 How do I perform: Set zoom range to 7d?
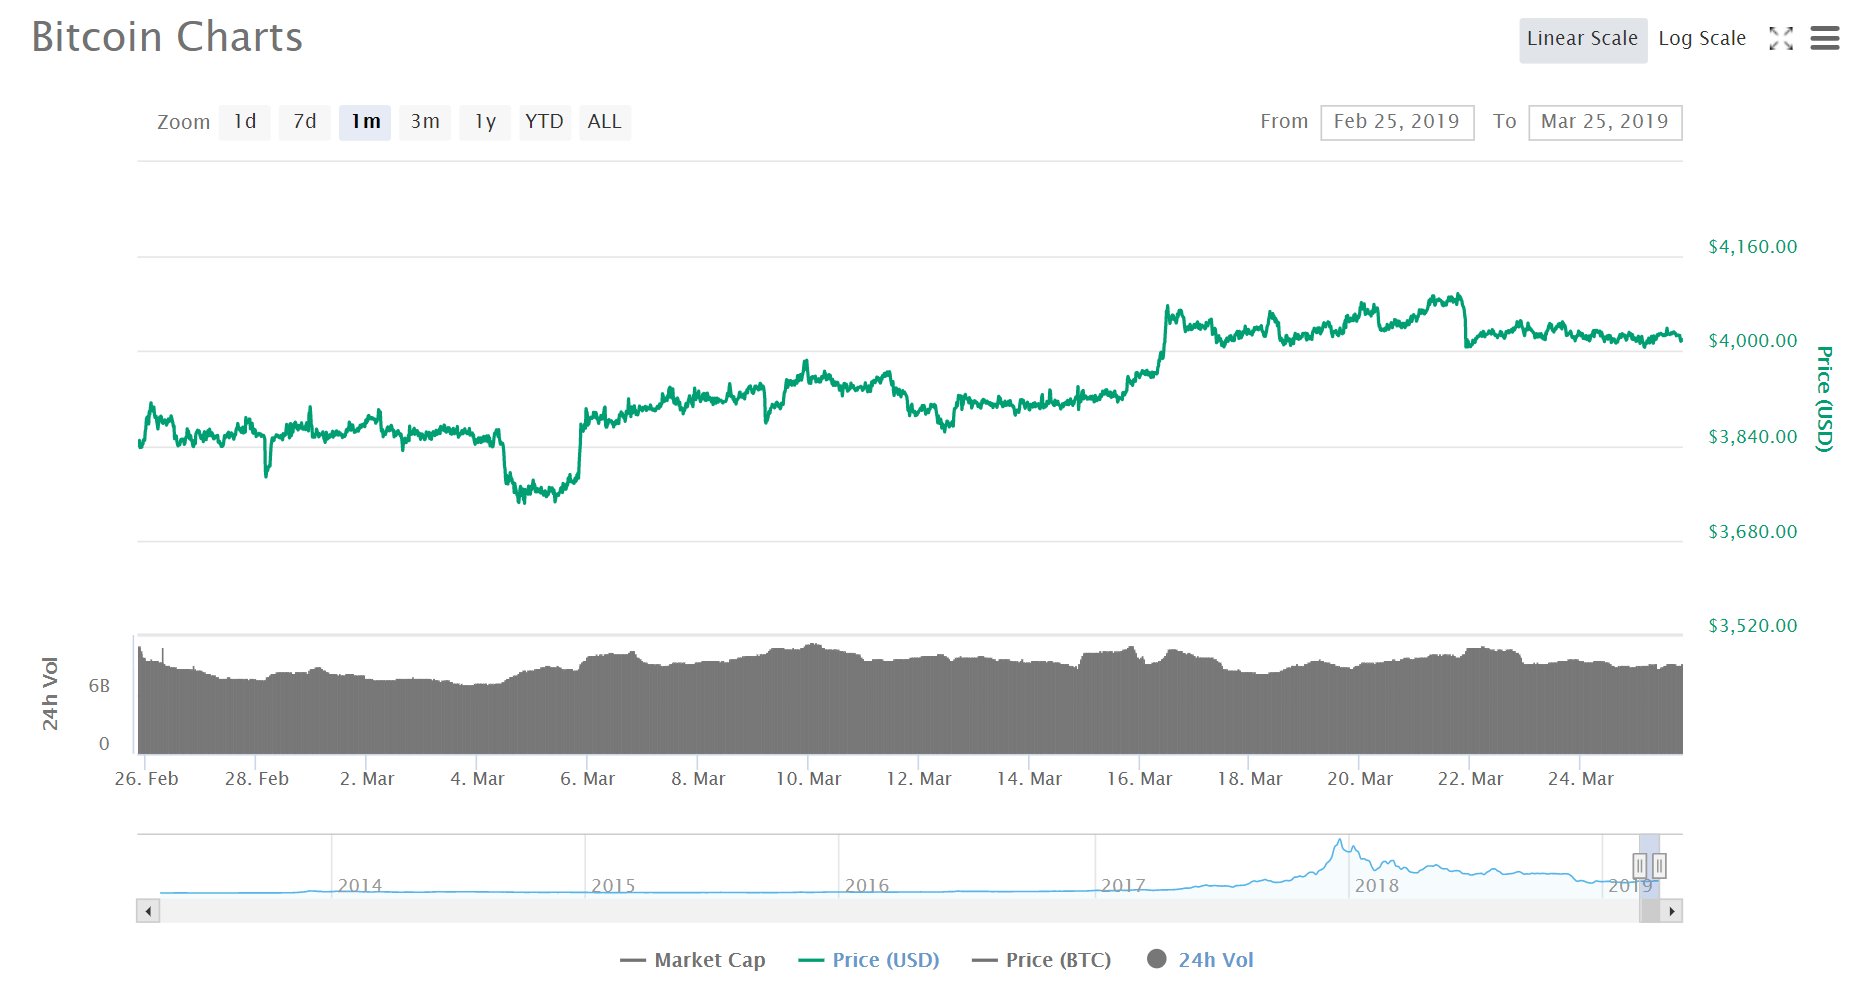305,122
